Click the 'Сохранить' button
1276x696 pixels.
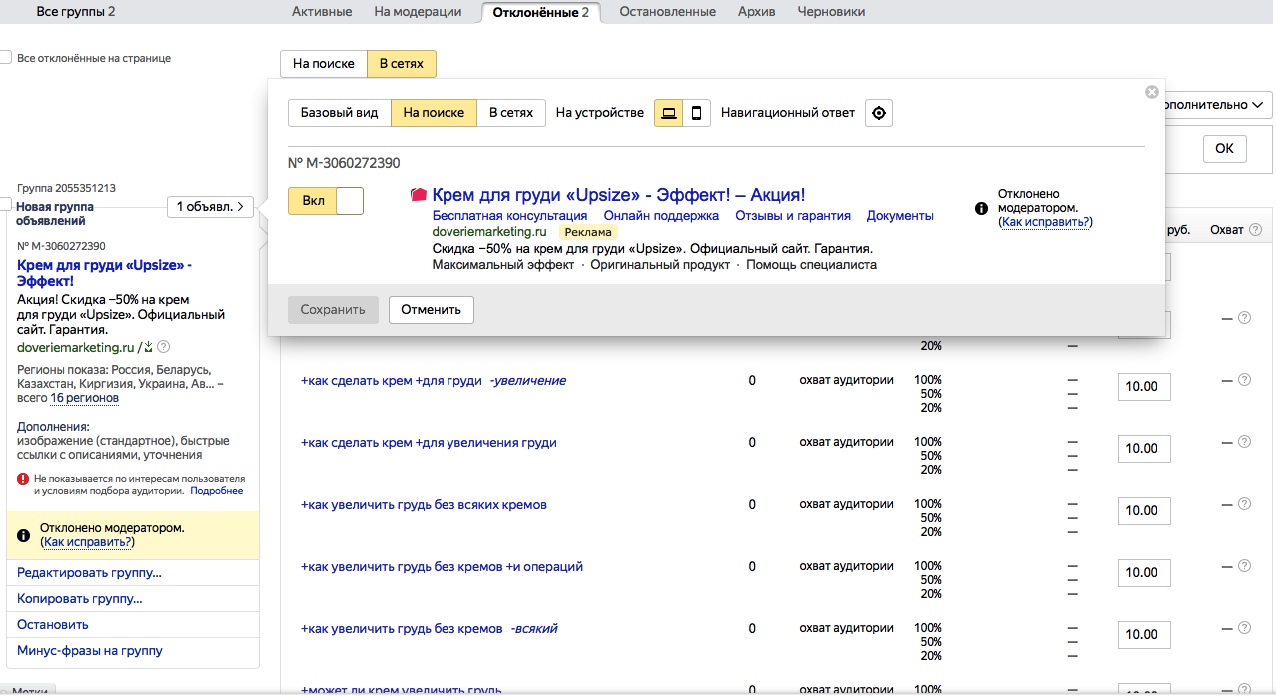(x=334, y=310)
